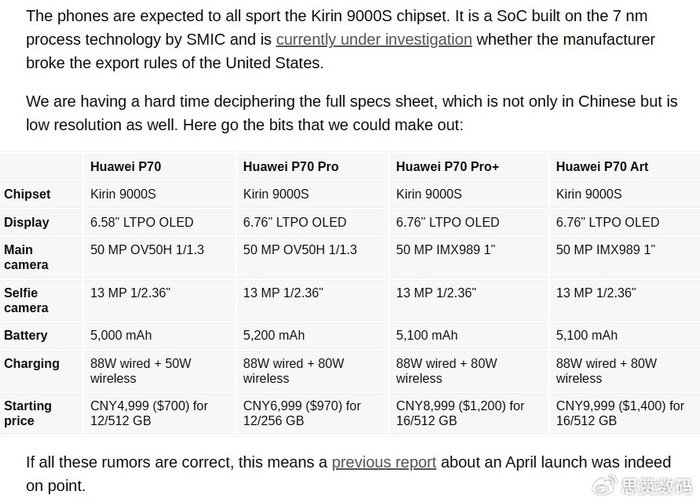The image size is (700, 502).
Task: Select the Huawei P70 Art column header
Action: point(602,166)
